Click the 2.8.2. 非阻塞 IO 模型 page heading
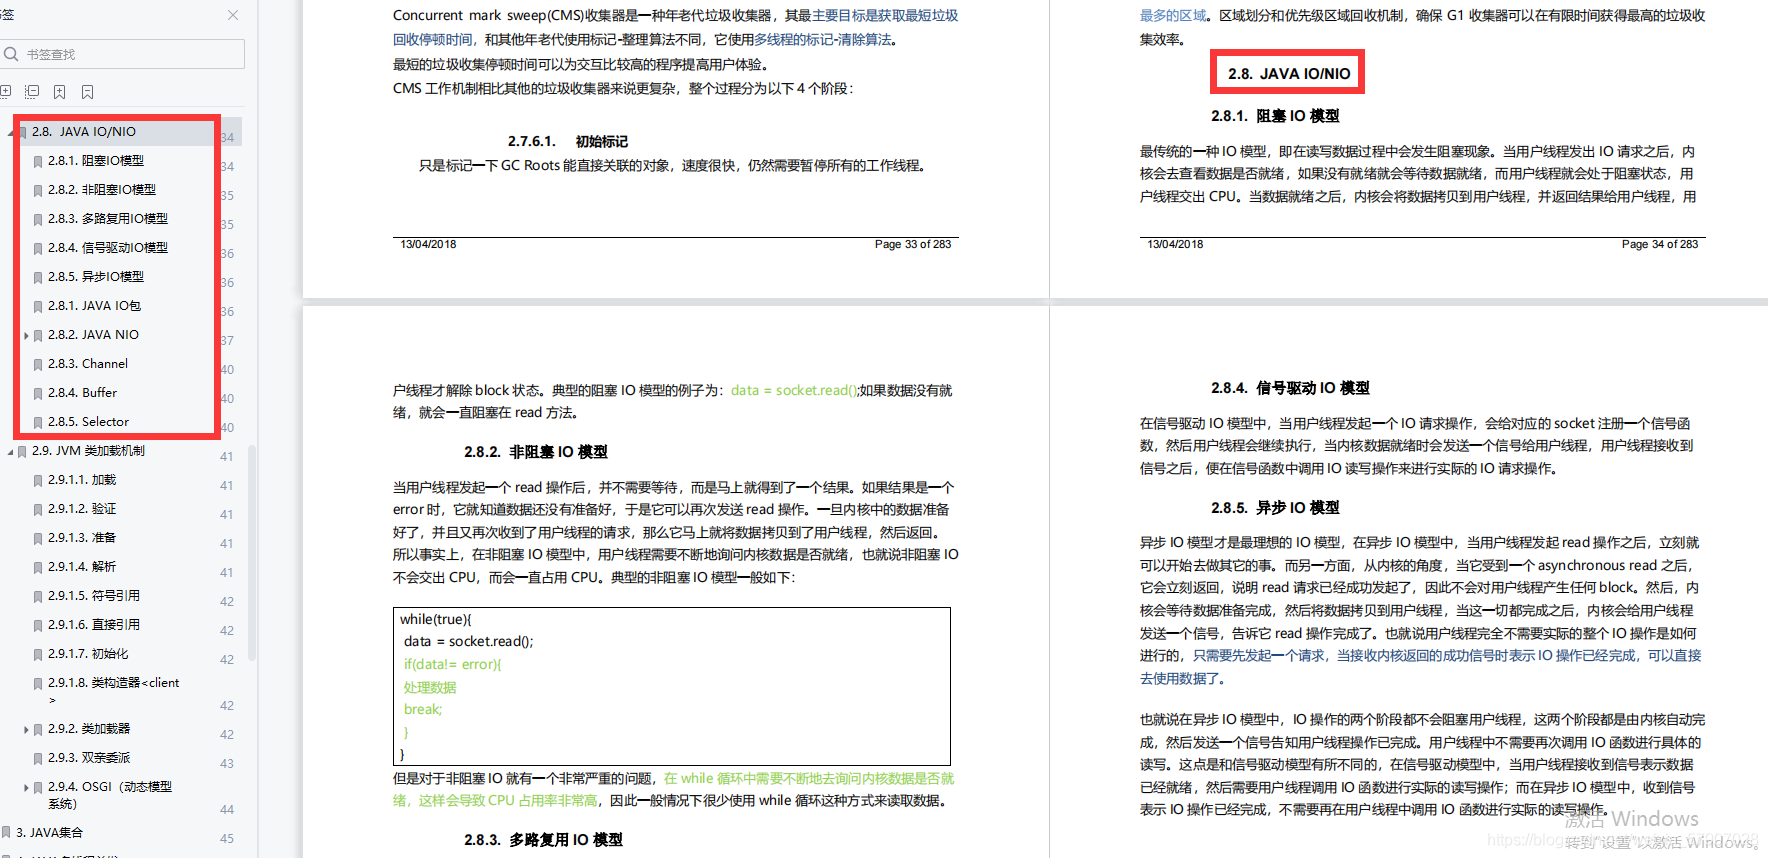 (x=536, y=452)
